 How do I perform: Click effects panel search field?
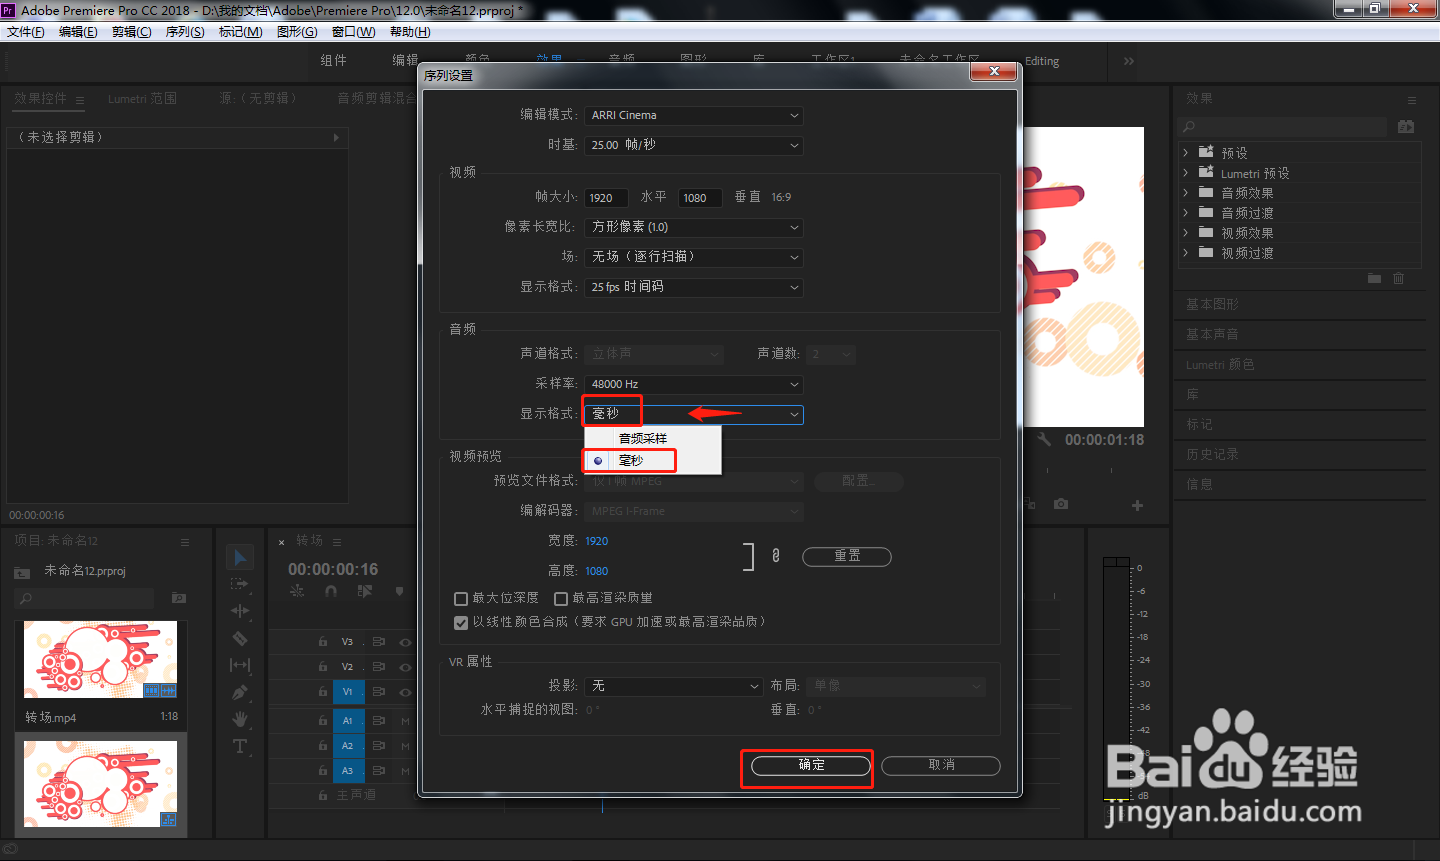pyautogui.click(x=1283, y=127)
